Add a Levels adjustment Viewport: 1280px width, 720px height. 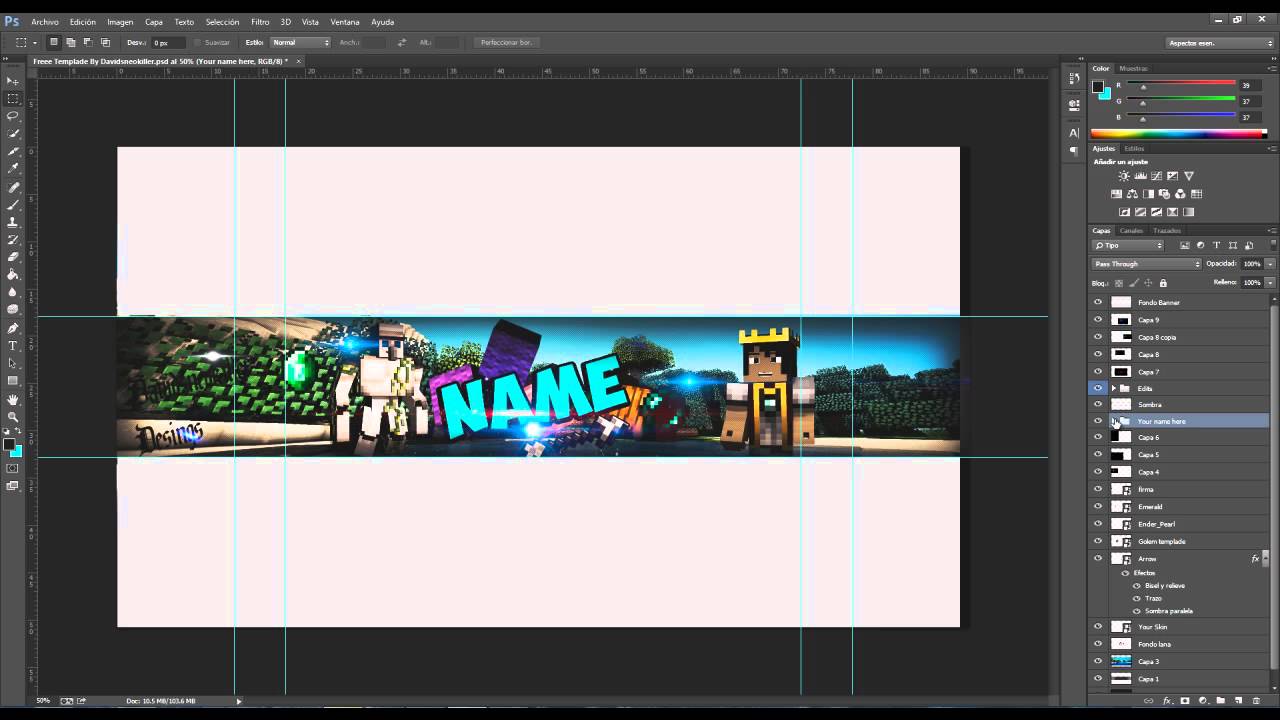click(x=1140, y=176)
